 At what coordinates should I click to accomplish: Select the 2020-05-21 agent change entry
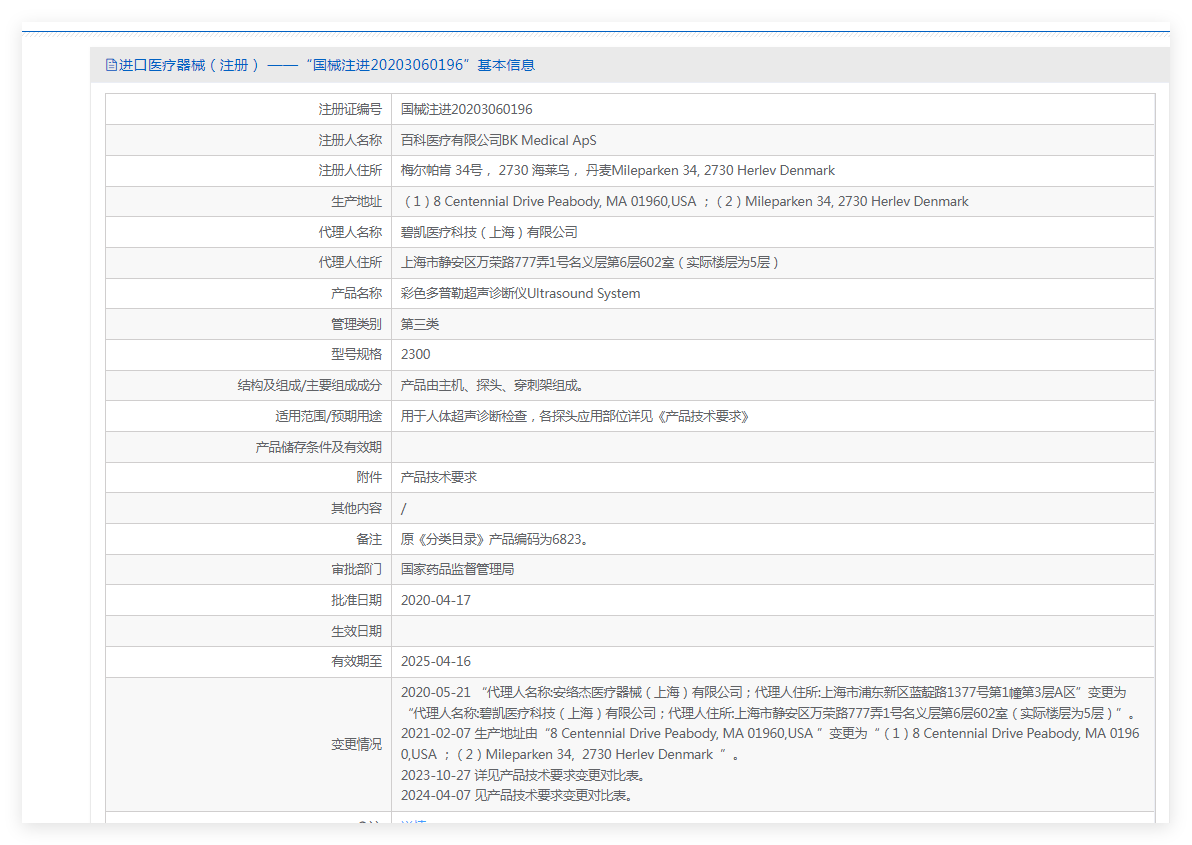(x=769, y=703)
